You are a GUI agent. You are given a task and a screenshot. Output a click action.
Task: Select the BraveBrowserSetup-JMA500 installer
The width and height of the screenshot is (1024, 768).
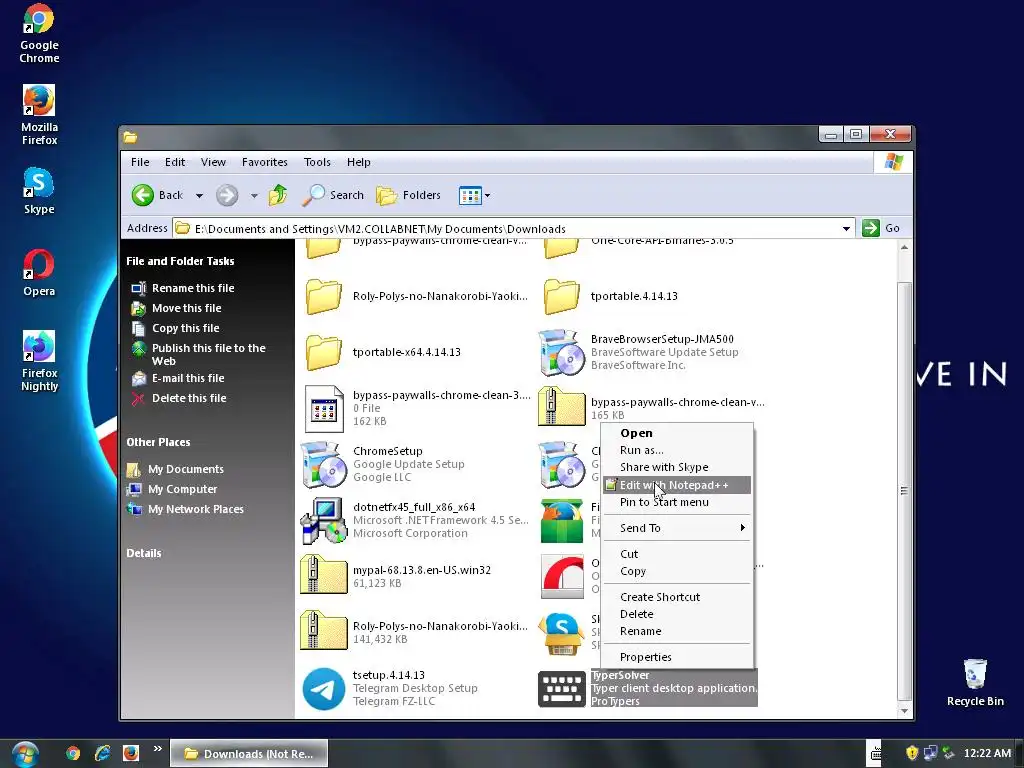coord(639,352)
